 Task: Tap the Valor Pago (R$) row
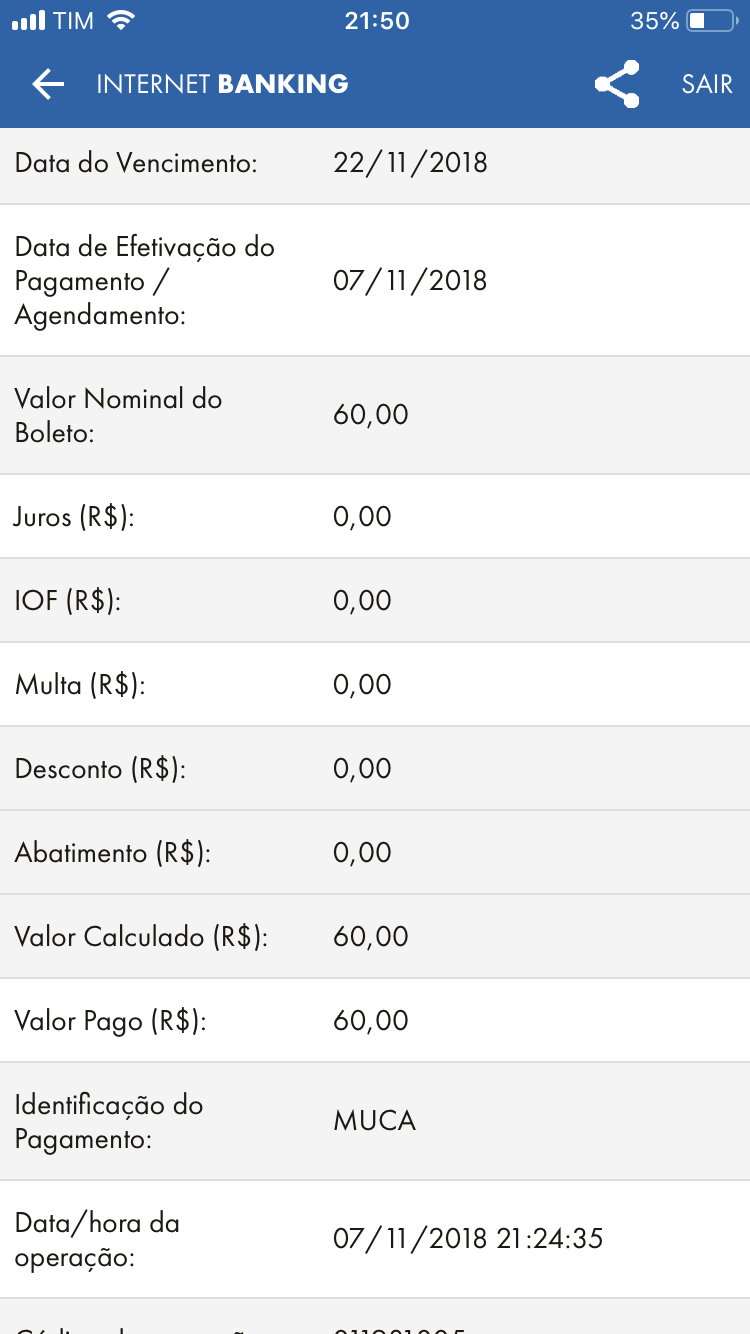point(375,1020)
